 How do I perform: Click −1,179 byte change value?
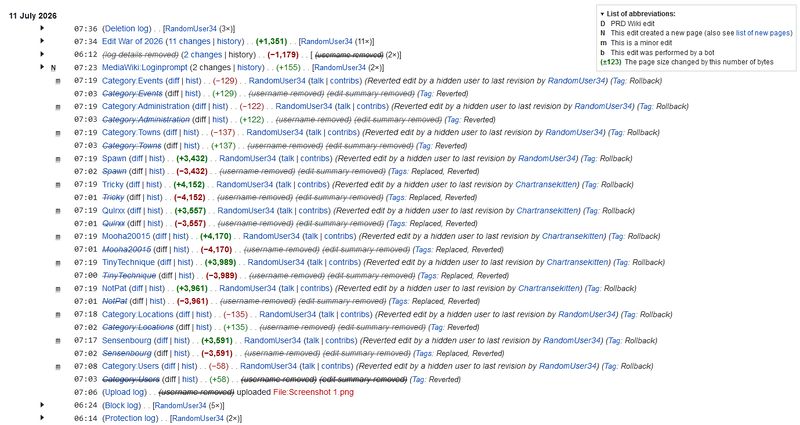pos(283,55)
